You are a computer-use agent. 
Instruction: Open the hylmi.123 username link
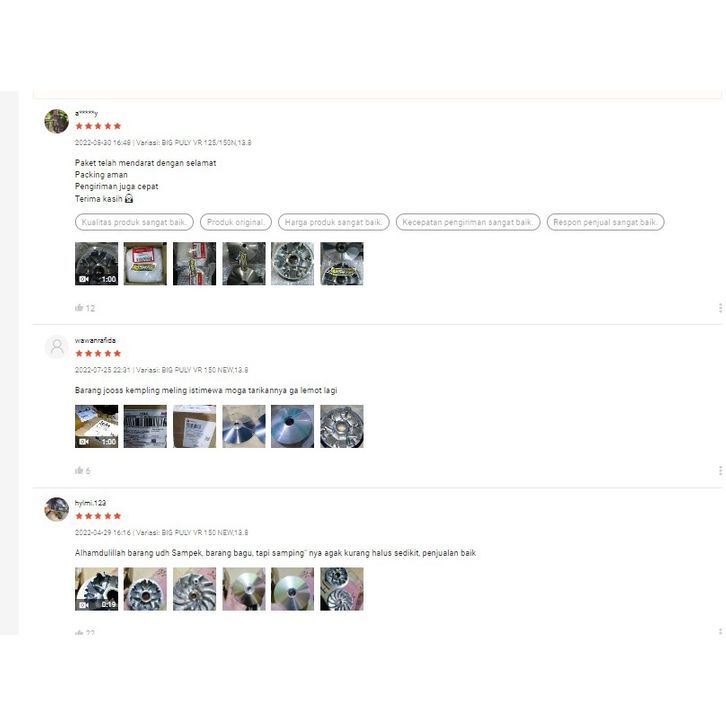coord(90,503)
